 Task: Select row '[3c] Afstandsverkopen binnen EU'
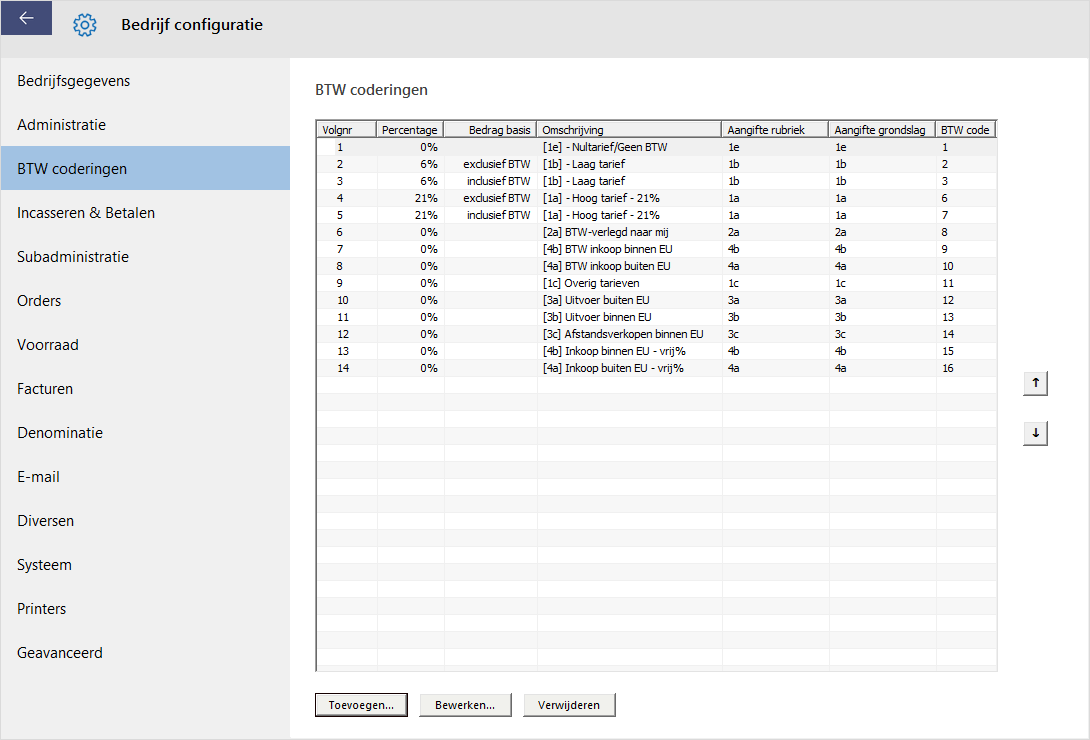click(x=656, y=334)
